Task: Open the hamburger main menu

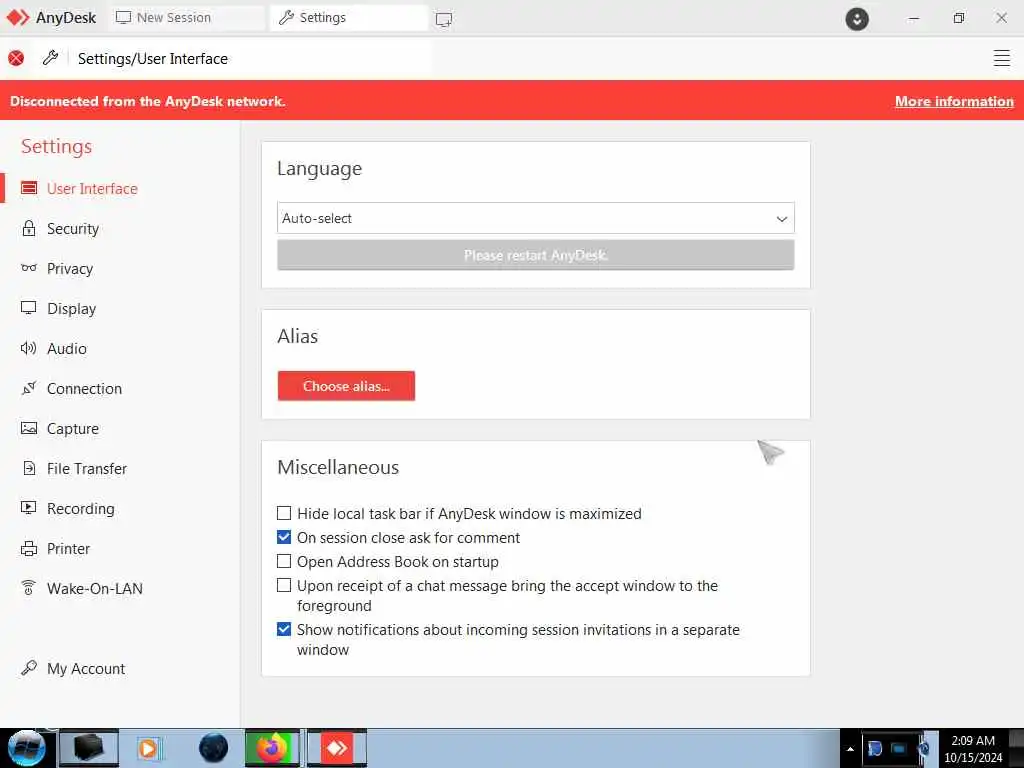Action: pos(1001,58)
